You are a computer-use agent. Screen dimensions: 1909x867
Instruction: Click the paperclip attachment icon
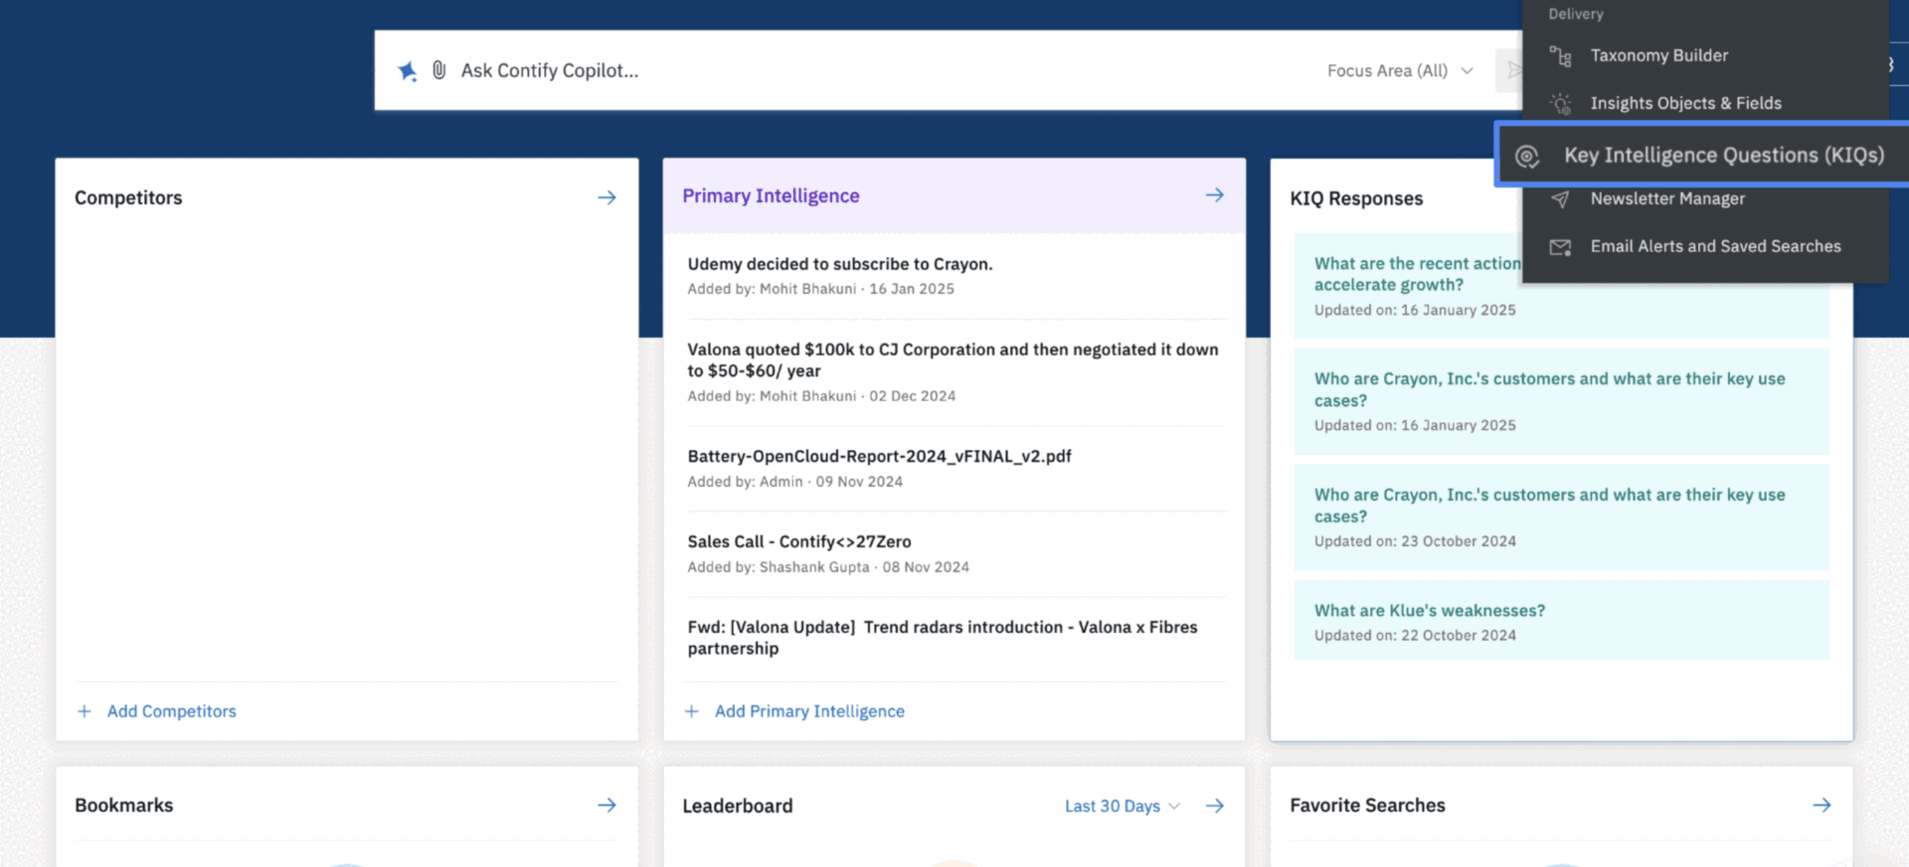tap(439, 70)
